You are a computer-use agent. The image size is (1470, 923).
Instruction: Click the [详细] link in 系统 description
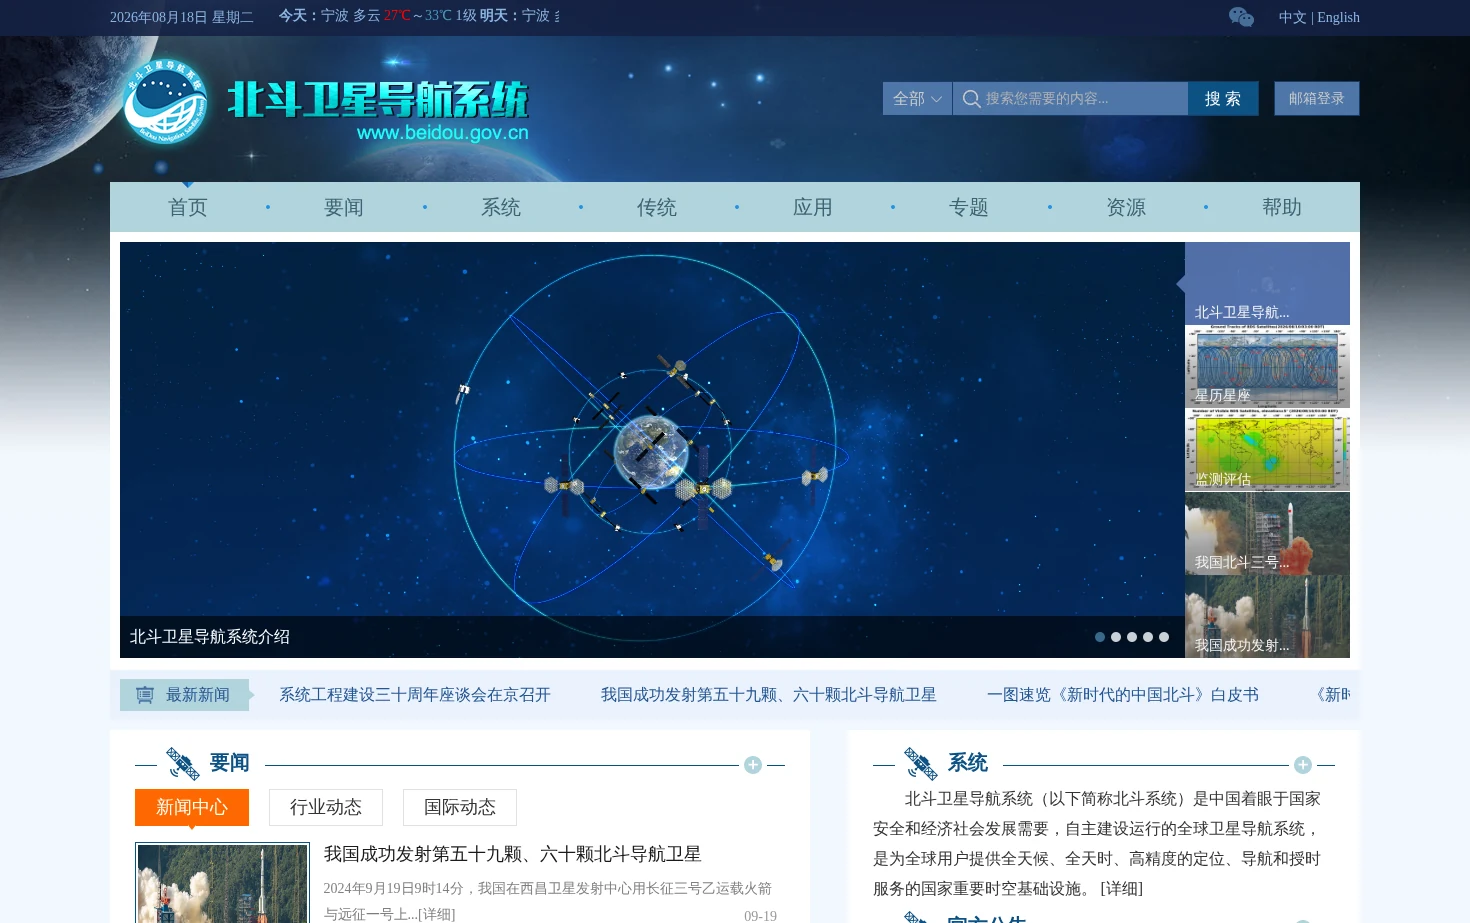click(1121, 889)
